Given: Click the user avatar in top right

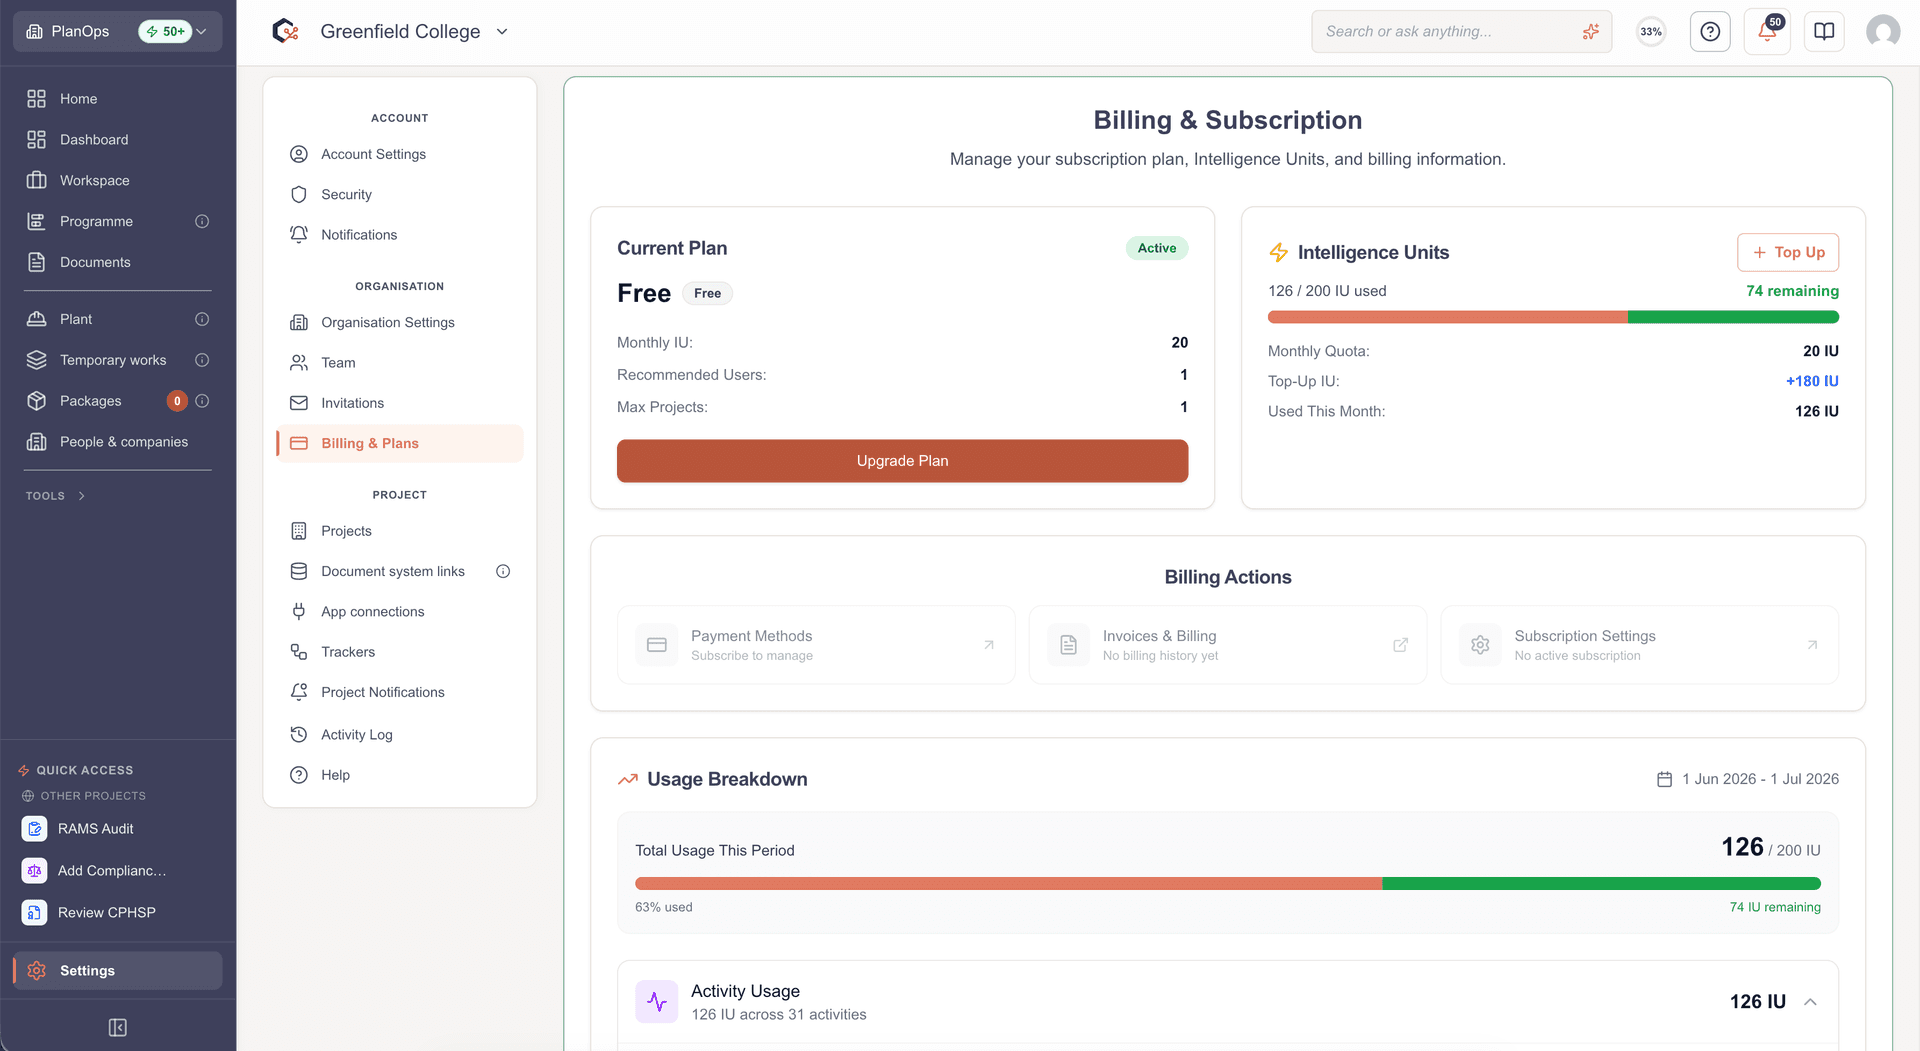Looking at the screenshot, I should [x=1883, y=32].
